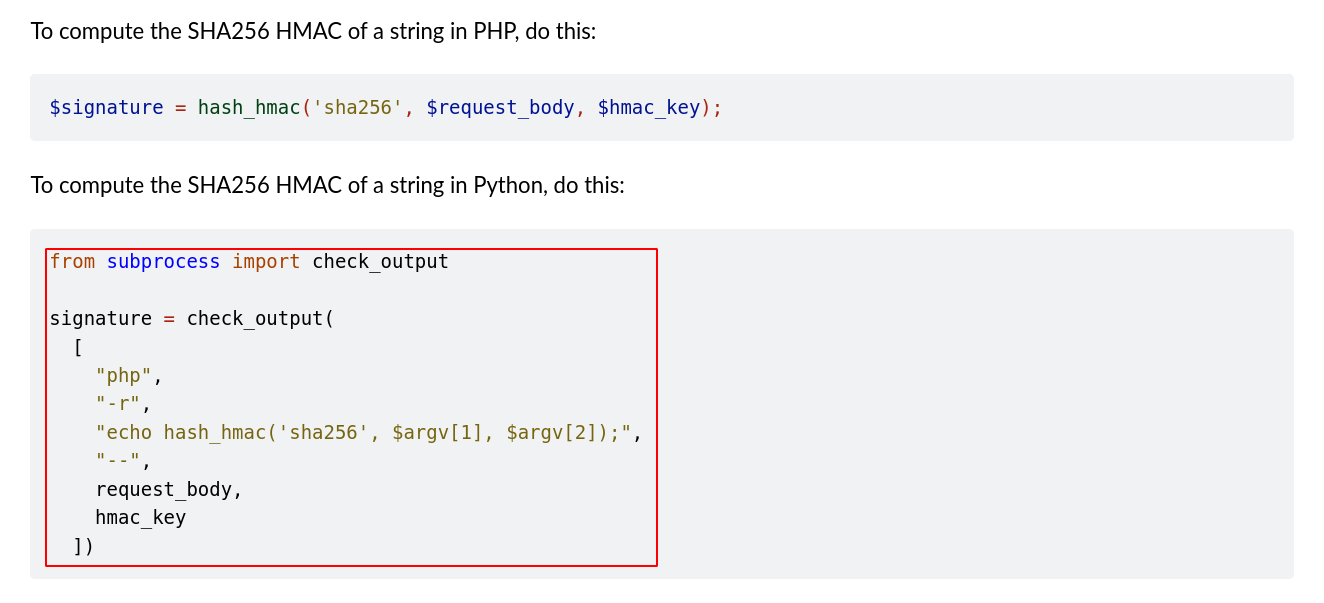Click the 'from' keyword in Python code

pos(72,262)
